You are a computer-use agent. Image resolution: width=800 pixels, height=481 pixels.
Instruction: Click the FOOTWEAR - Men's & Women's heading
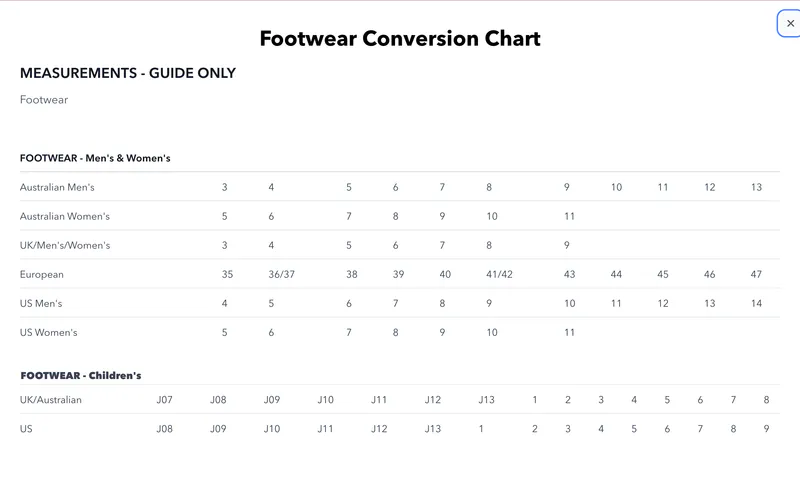[95, 158]
